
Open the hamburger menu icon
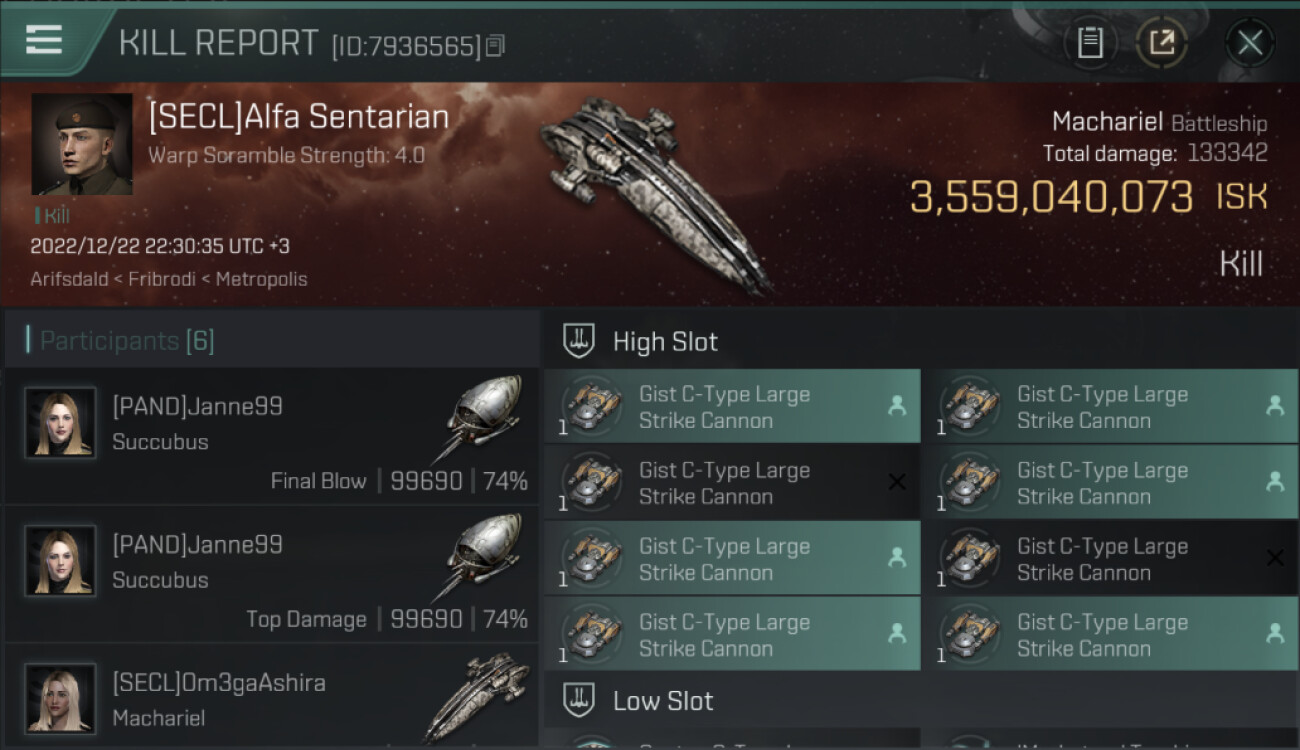pyautogui.click(x=44, y=40)
